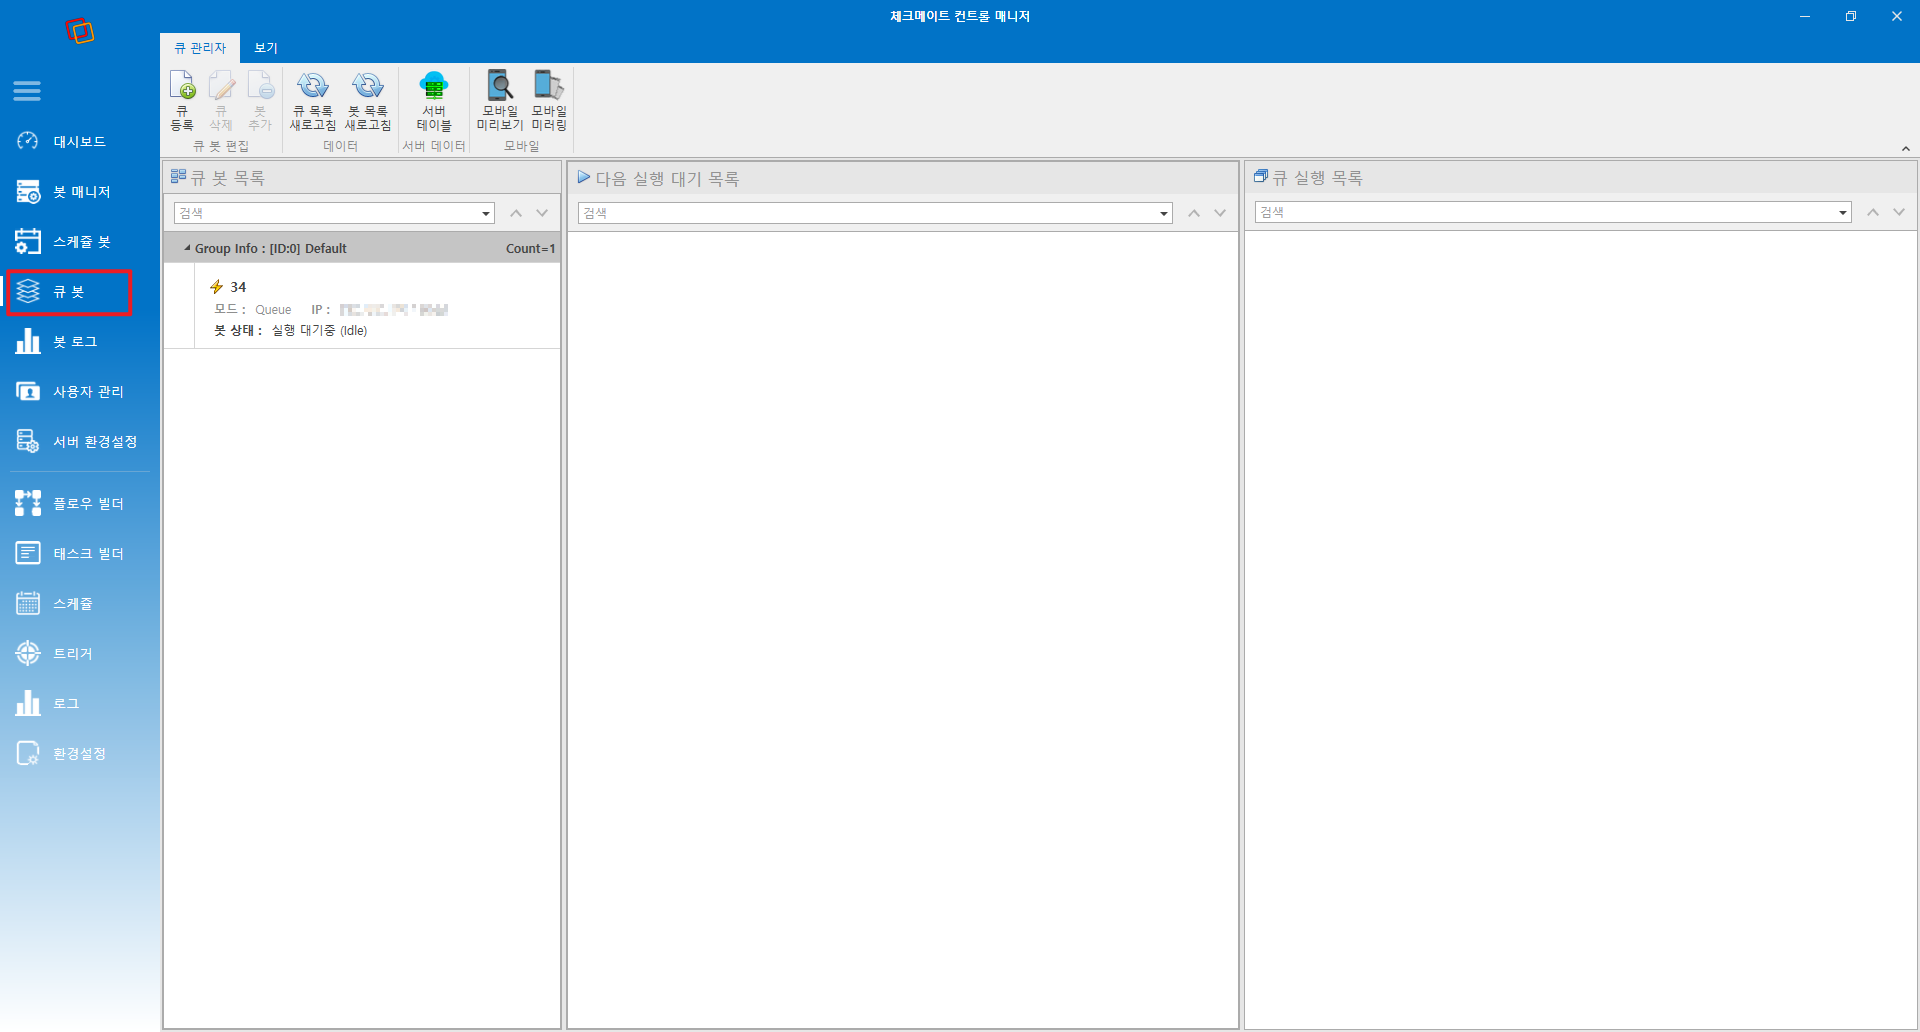Select the 큐 관리자 ribbon tab
Screen dimensions: 1920x1032
pos(200,48)
